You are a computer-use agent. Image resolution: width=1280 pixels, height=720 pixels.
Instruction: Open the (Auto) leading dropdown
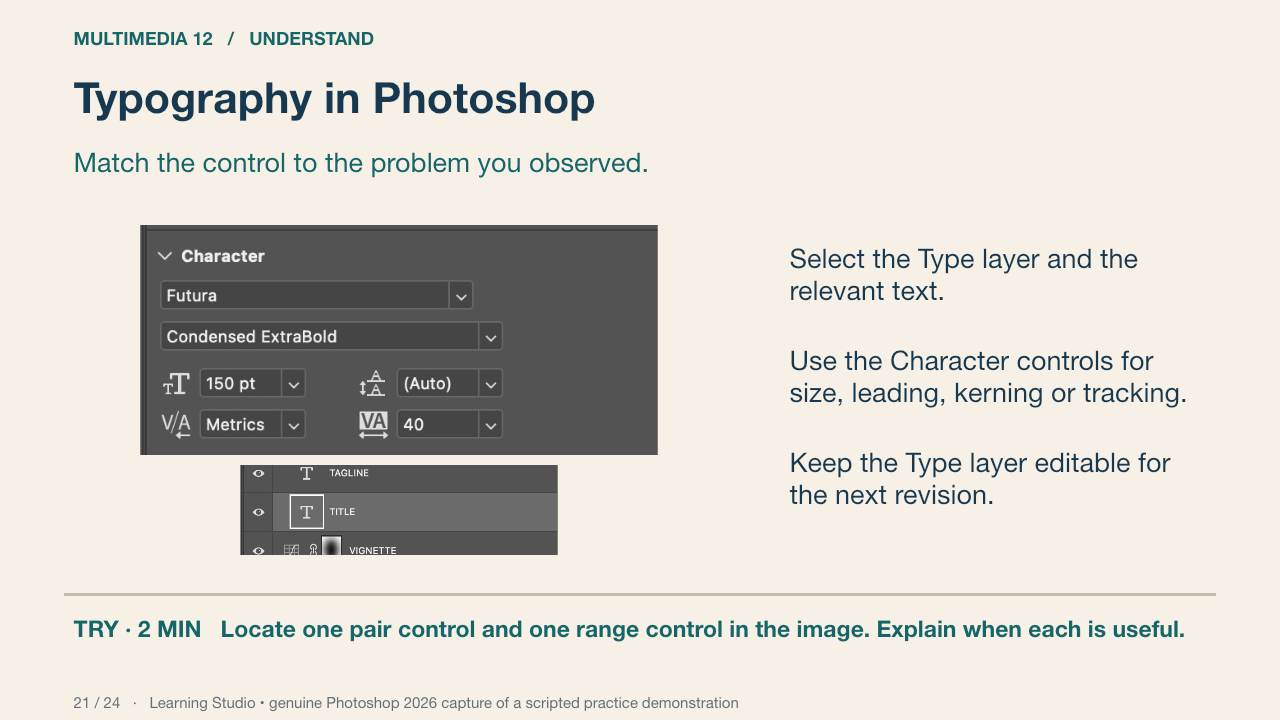(490, 384)
